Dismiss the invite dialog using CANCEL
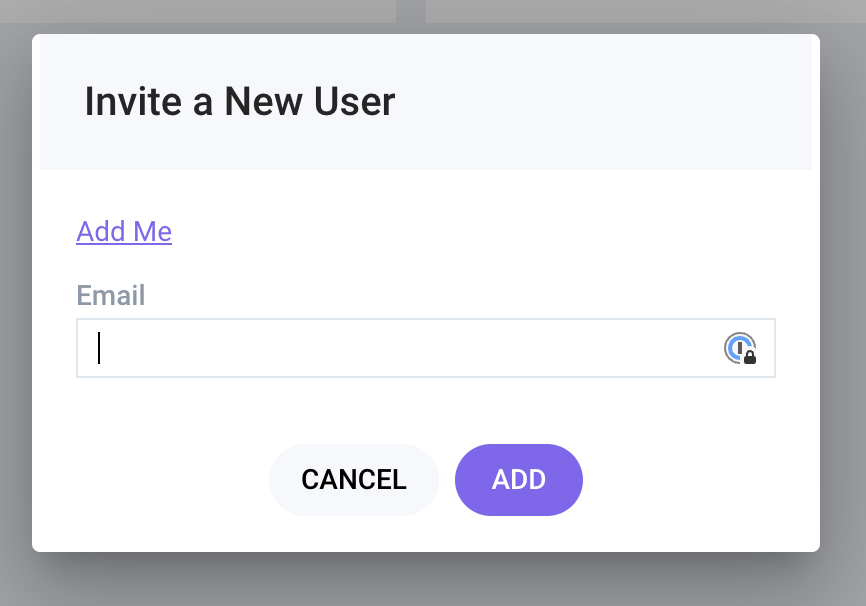Image resolution: width=866 pixels, height=606 pixels. [x=353, y=480]
